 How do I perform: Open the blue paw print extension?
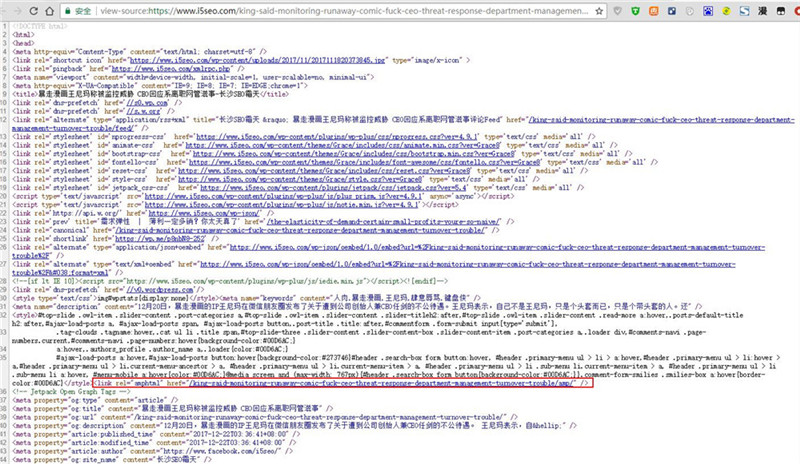(x=708, y=11)
